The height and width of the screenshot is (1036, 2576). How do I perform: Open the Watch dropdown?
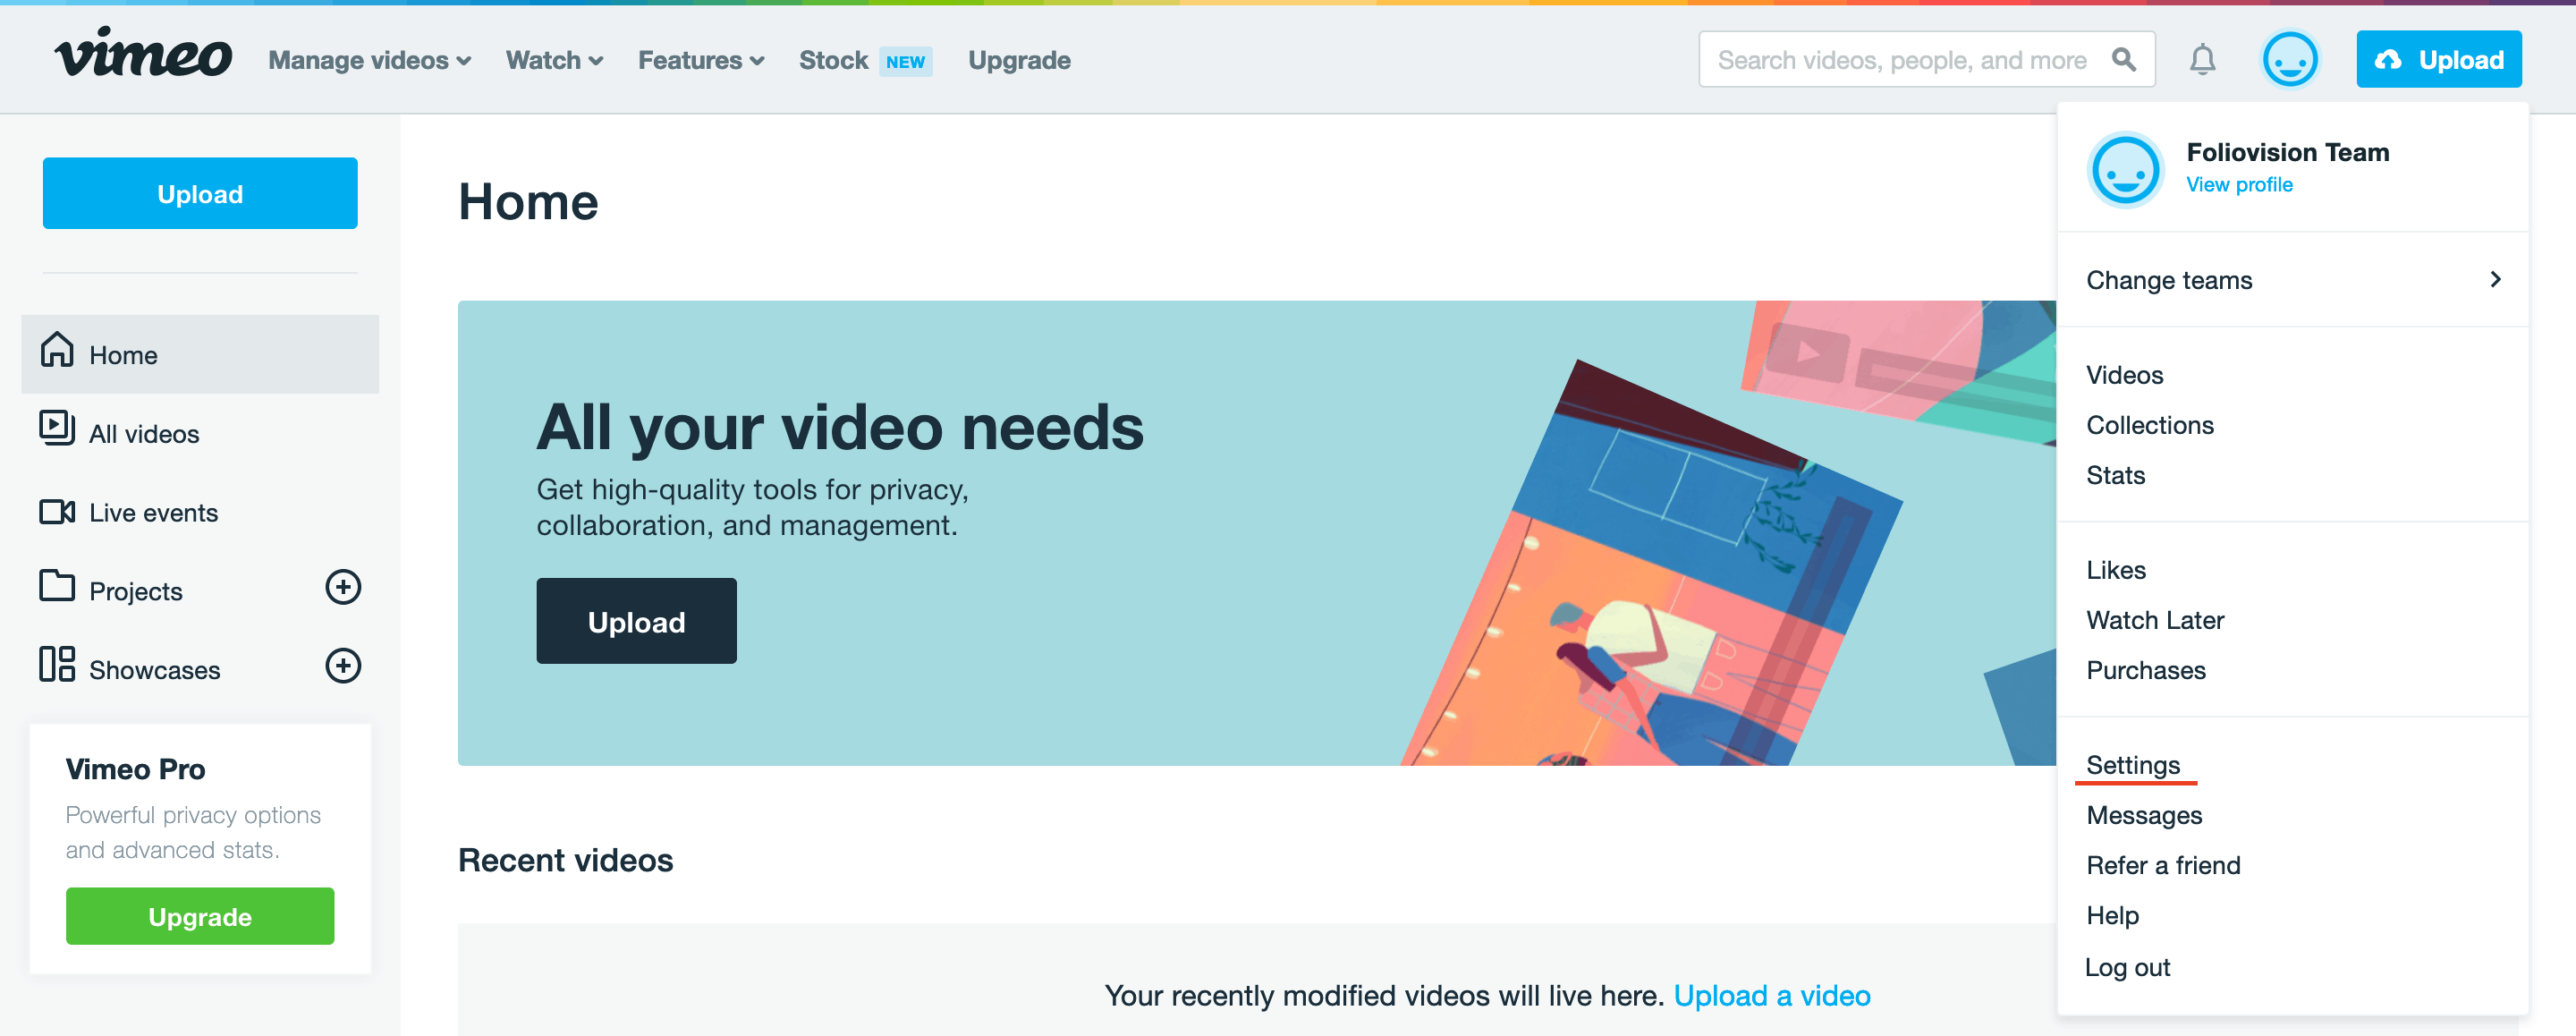click(x=554, y=60)
